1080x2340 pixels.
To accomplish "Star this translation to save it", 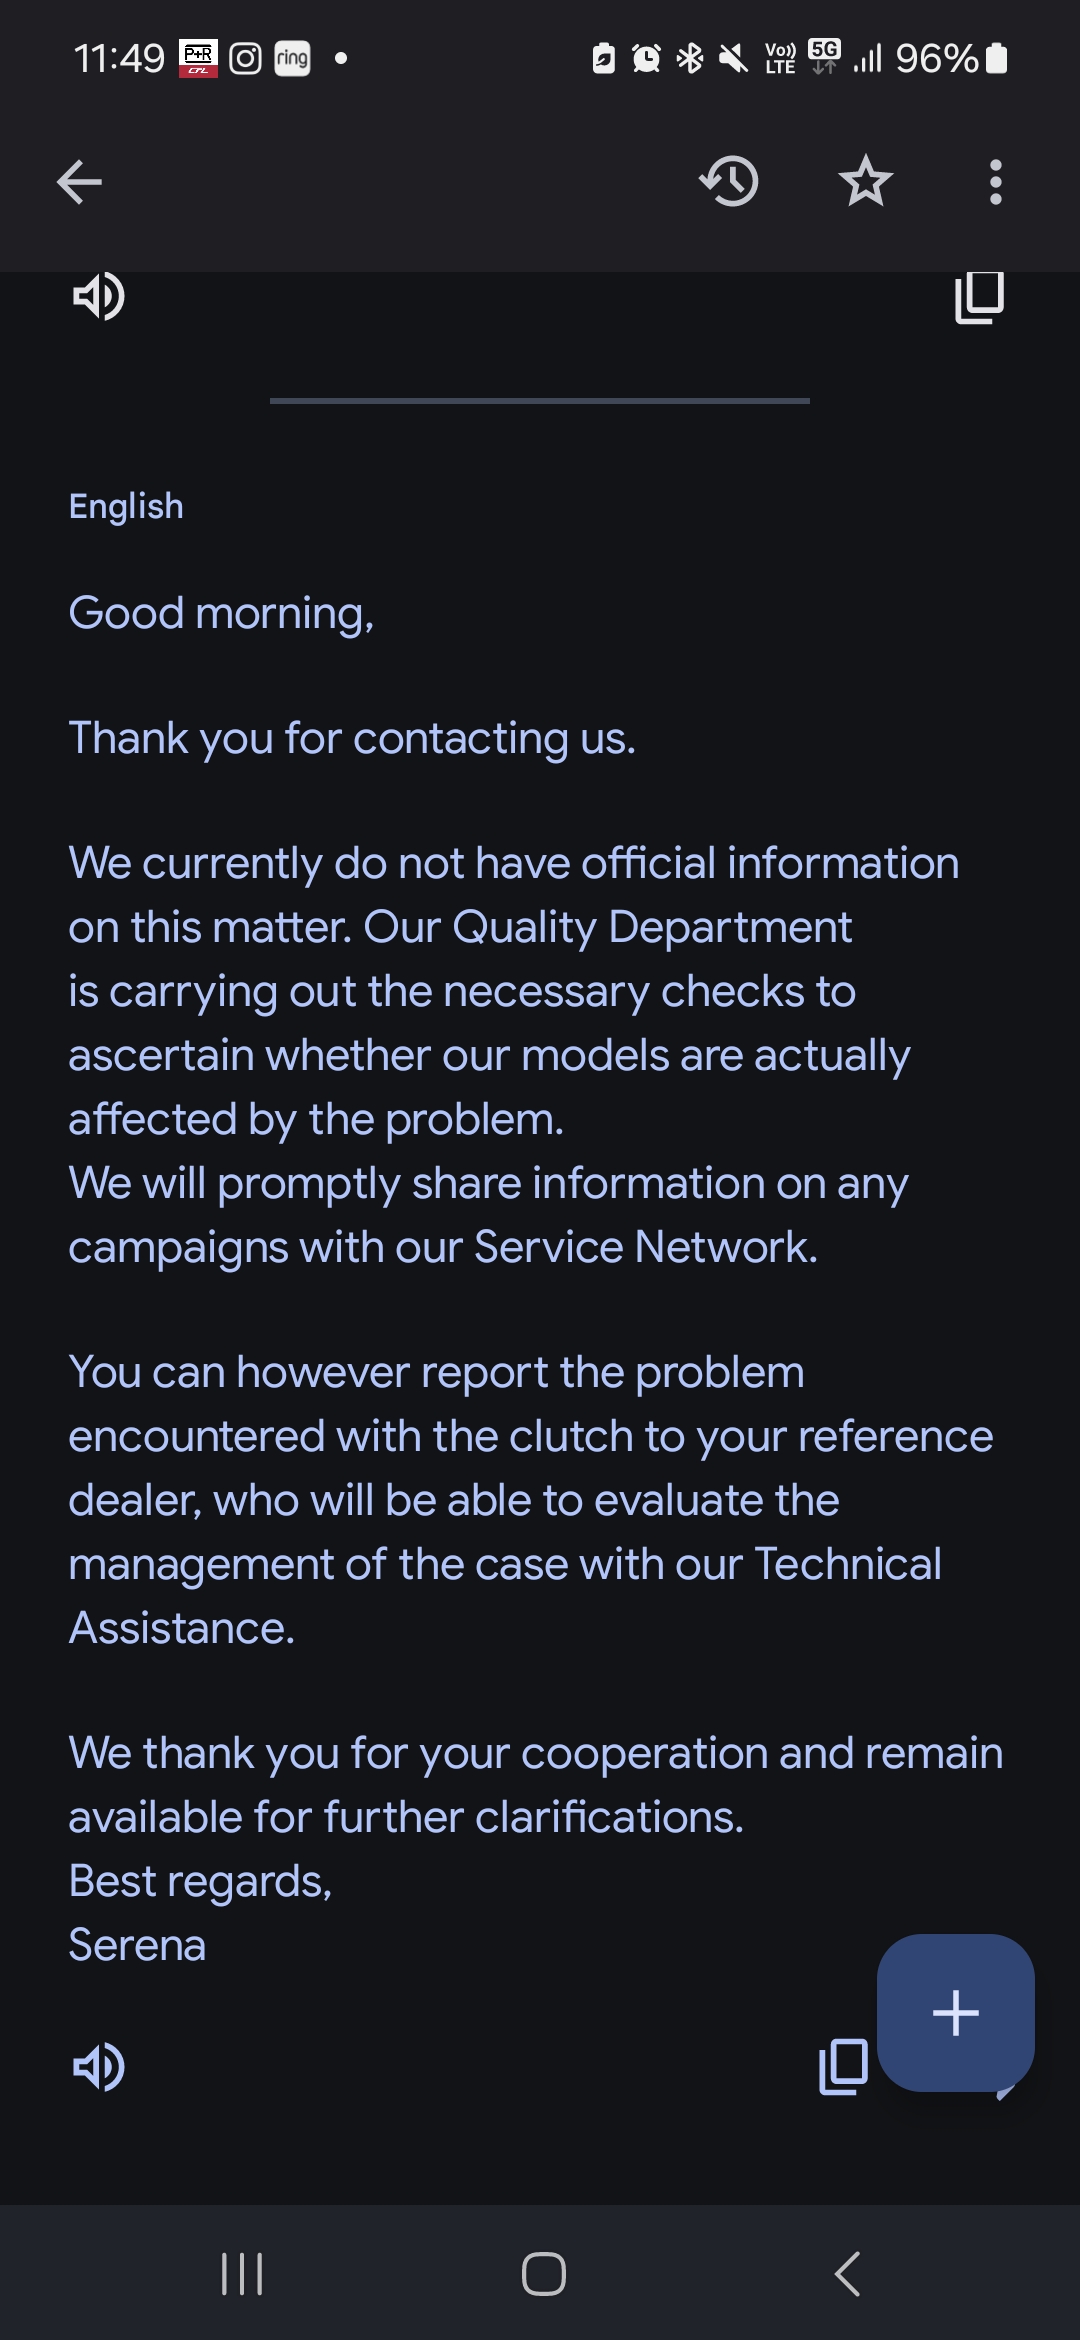I will 865,182.
